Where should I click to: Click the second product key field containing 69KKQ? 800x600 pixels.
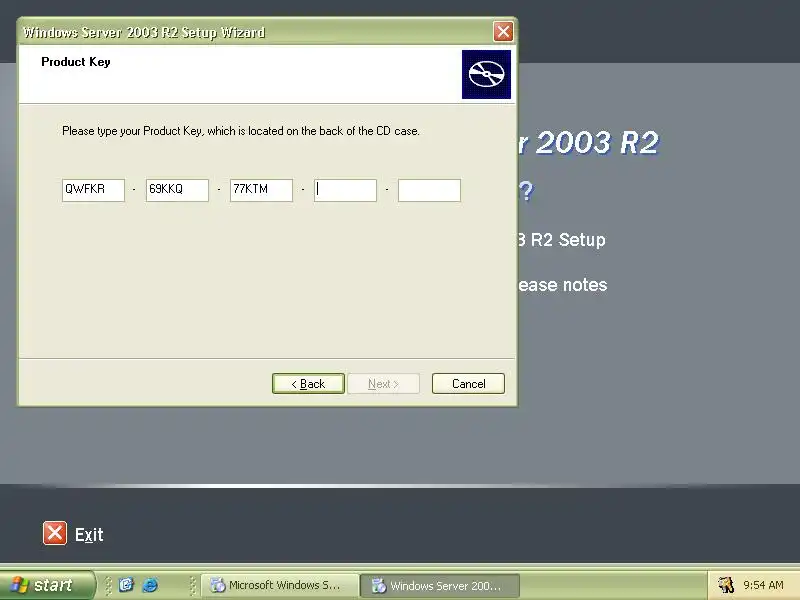(177, 190)
